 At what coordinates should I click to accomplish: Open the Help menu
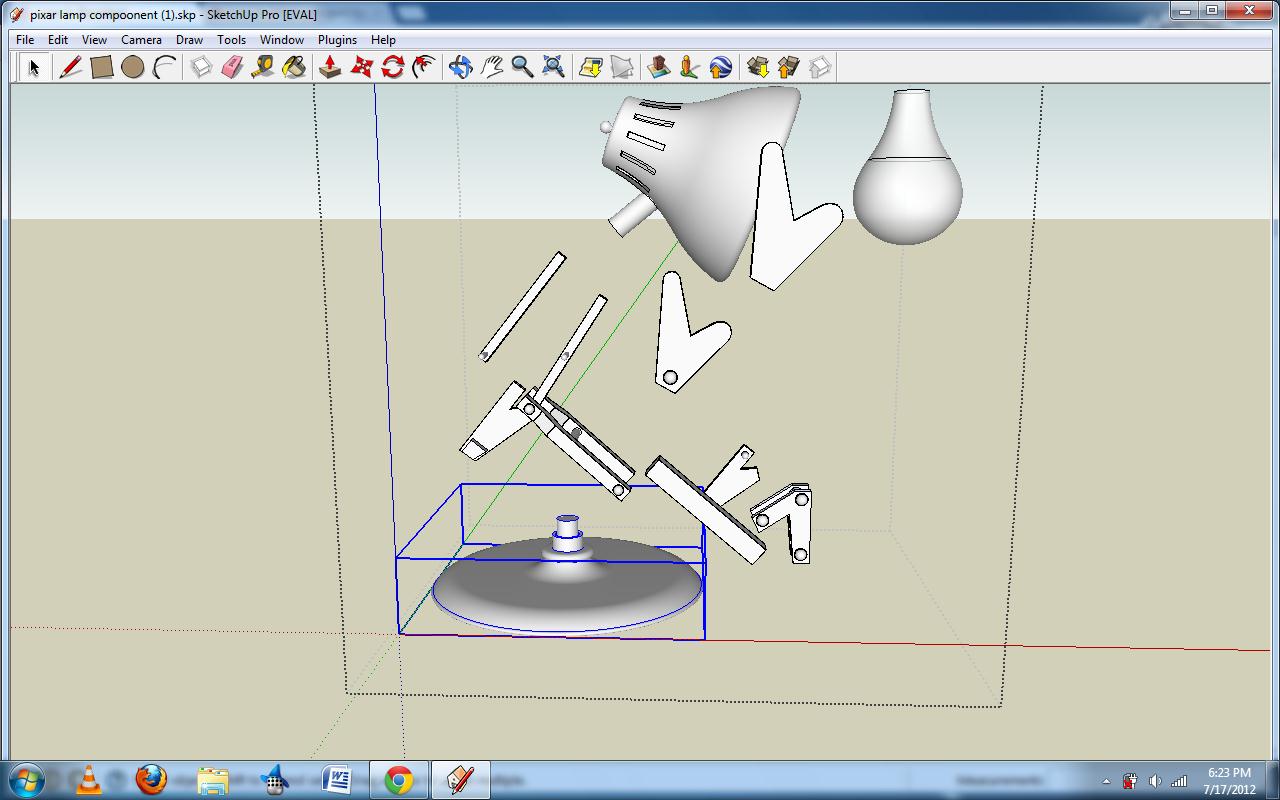click(383, 40)
